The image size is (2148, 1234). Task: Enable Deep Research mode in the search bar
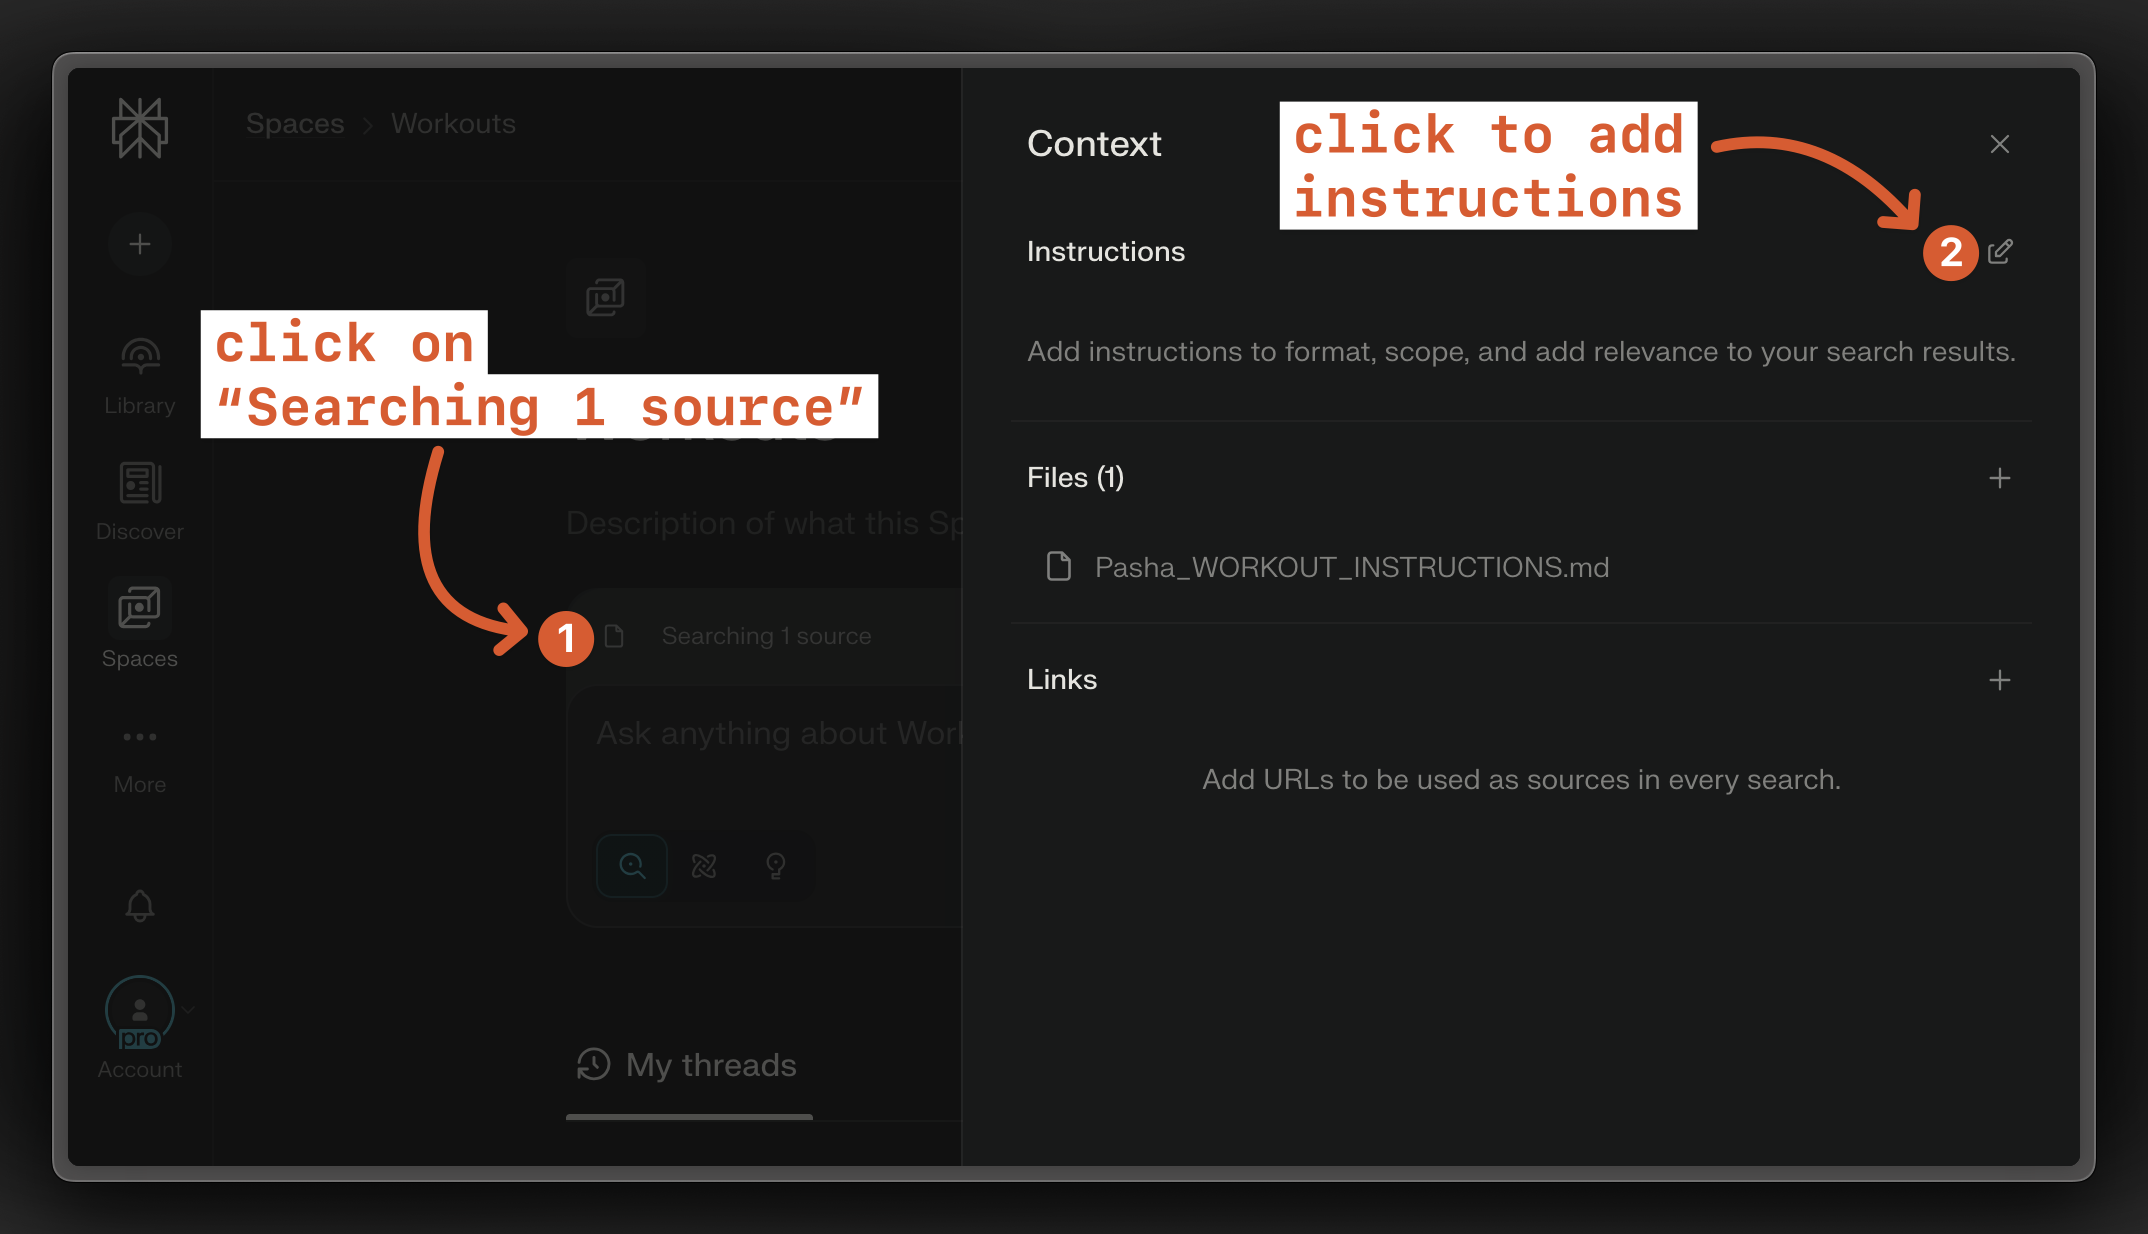[704, 865]
